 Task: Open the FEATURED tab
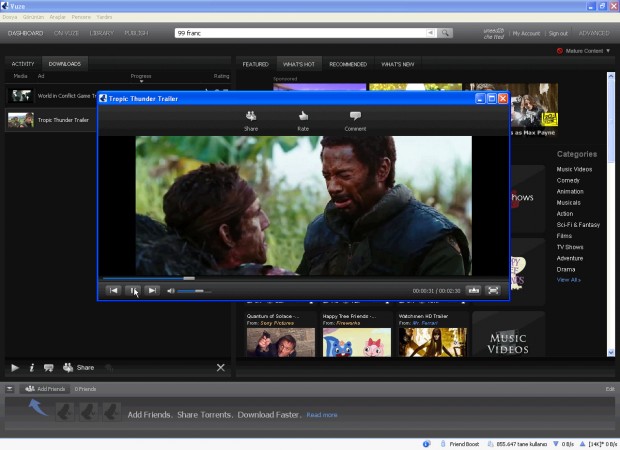coord(255,64)
